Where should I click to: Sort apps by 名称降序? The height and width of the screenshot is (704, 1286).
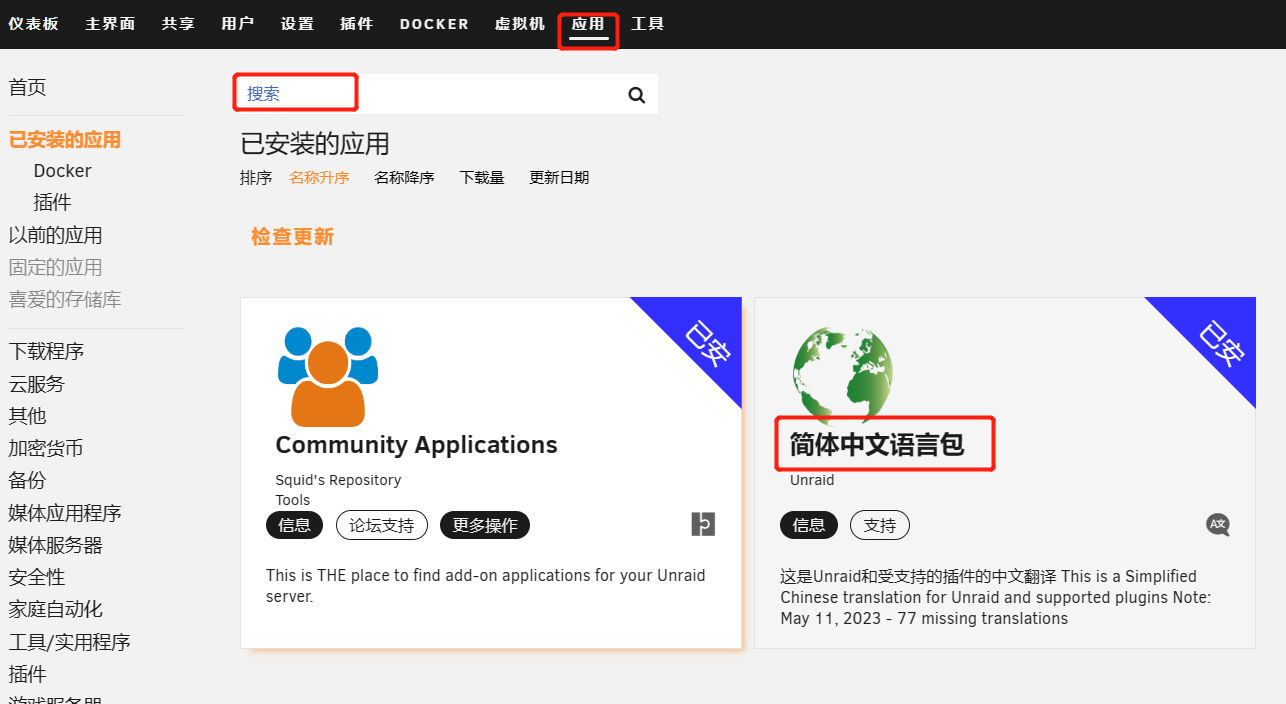click(404, 178)
